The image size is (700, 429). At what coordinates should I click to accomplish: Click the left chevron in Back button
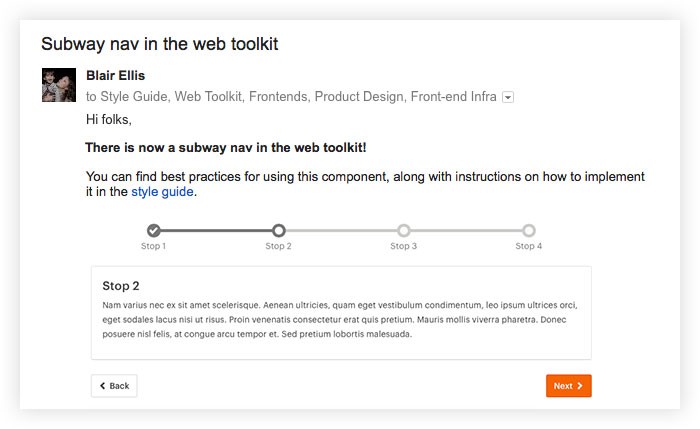click(103, 386)
